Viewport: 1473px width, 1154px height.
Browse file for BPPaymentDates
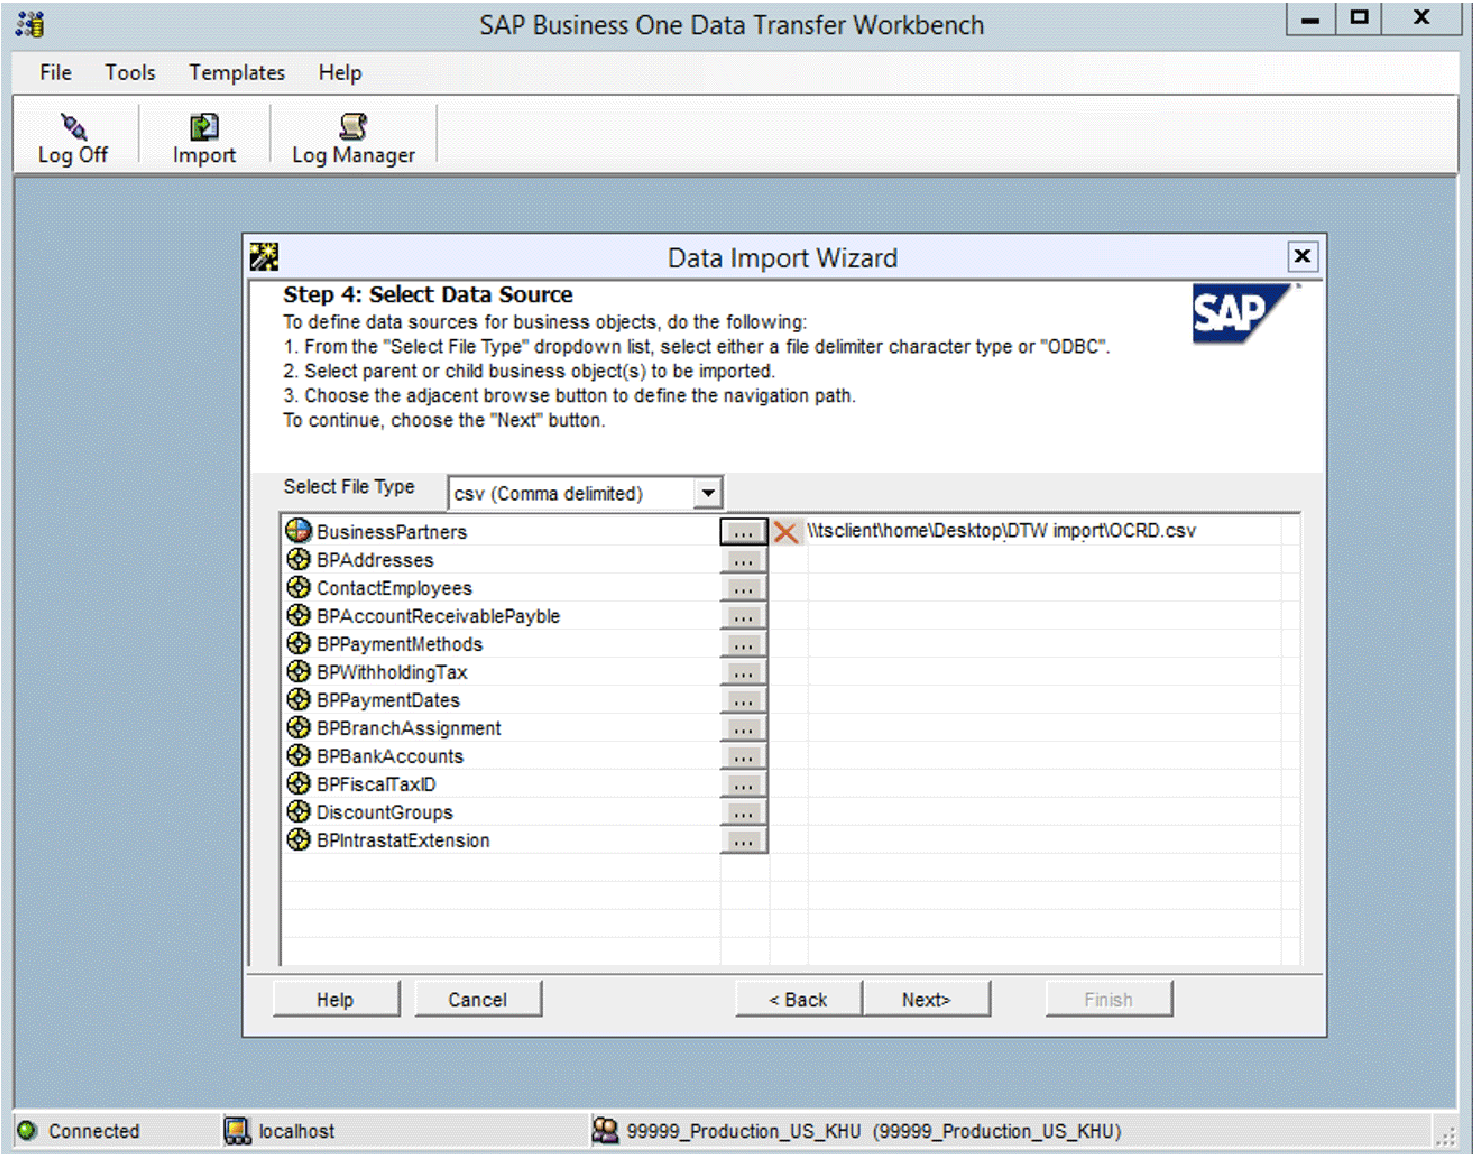pyautogui.click(x=743, y=700)
